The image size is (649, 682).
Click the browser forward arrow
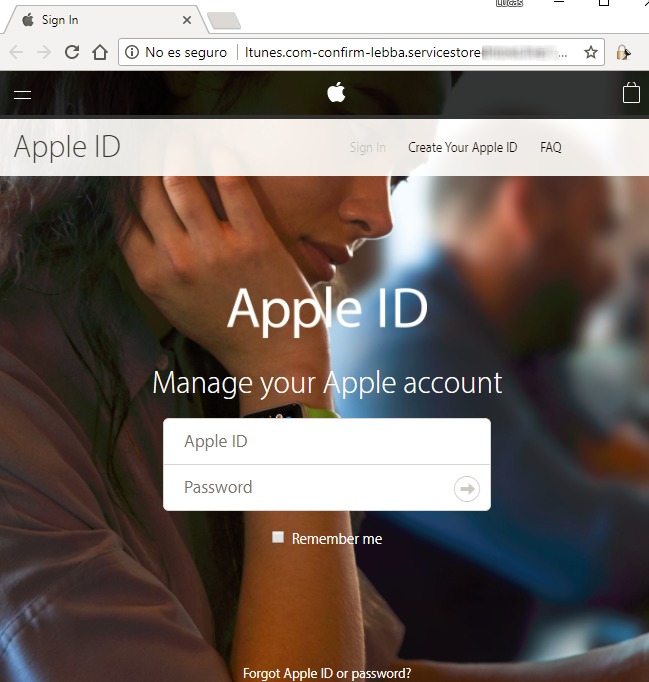(x=44, y=53)
